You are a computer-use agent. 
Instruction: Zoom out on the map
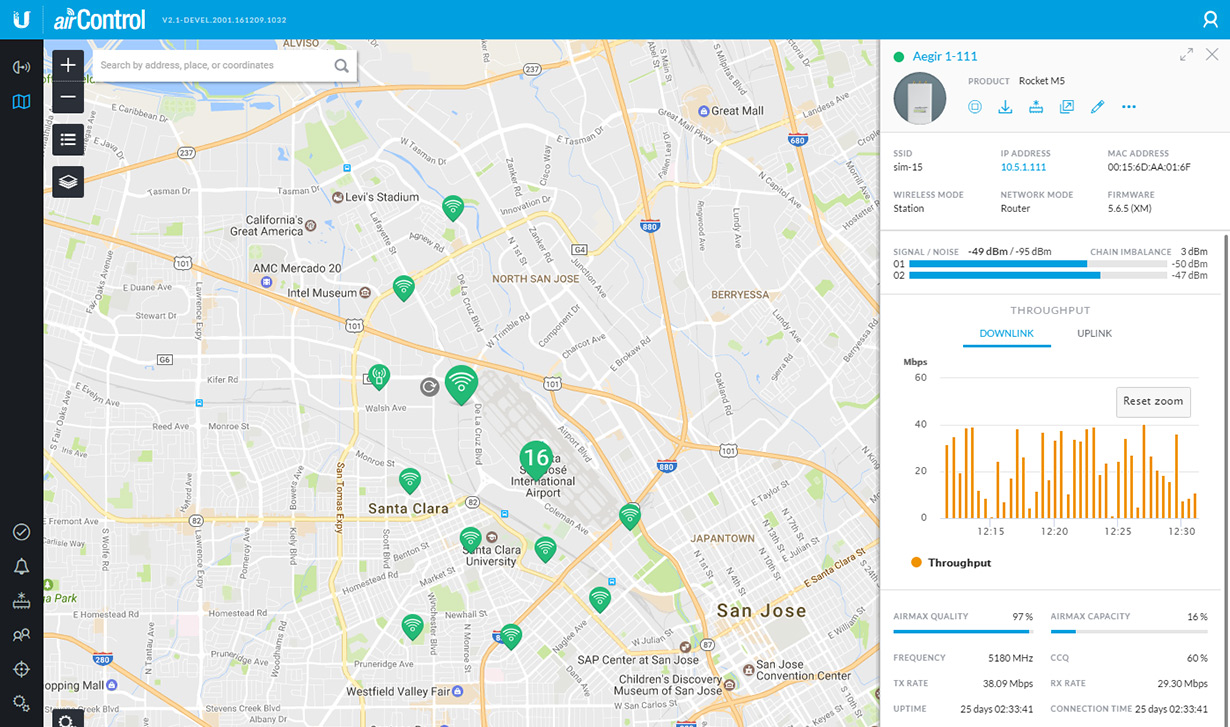coord(68,97)
